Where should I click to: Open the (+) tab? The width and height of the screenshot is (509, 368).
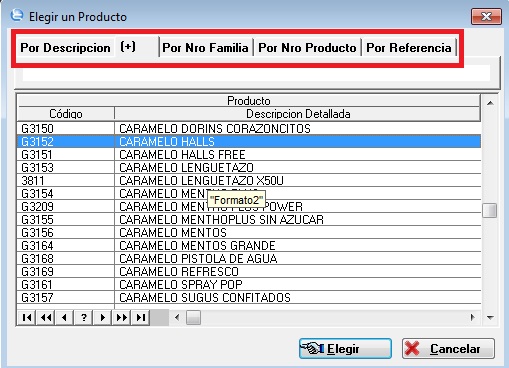[x=128, y=47]
